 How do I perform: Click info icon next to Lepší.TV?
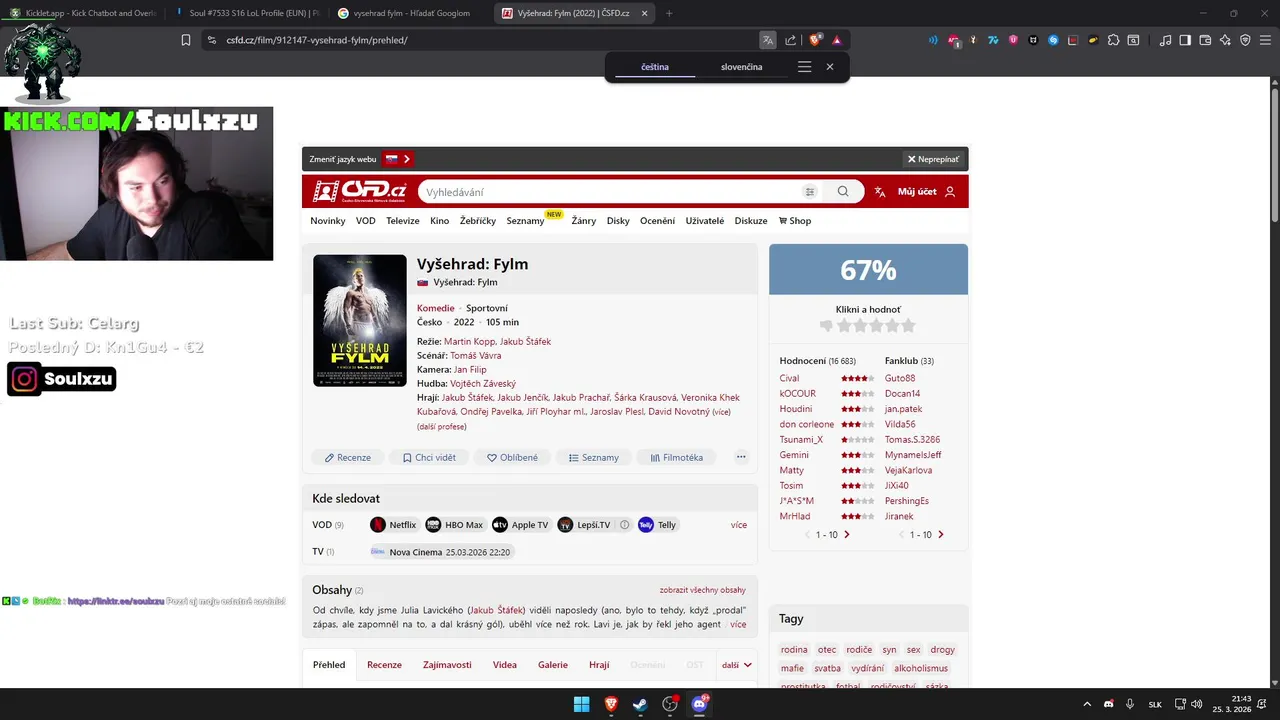click(624, 524)
